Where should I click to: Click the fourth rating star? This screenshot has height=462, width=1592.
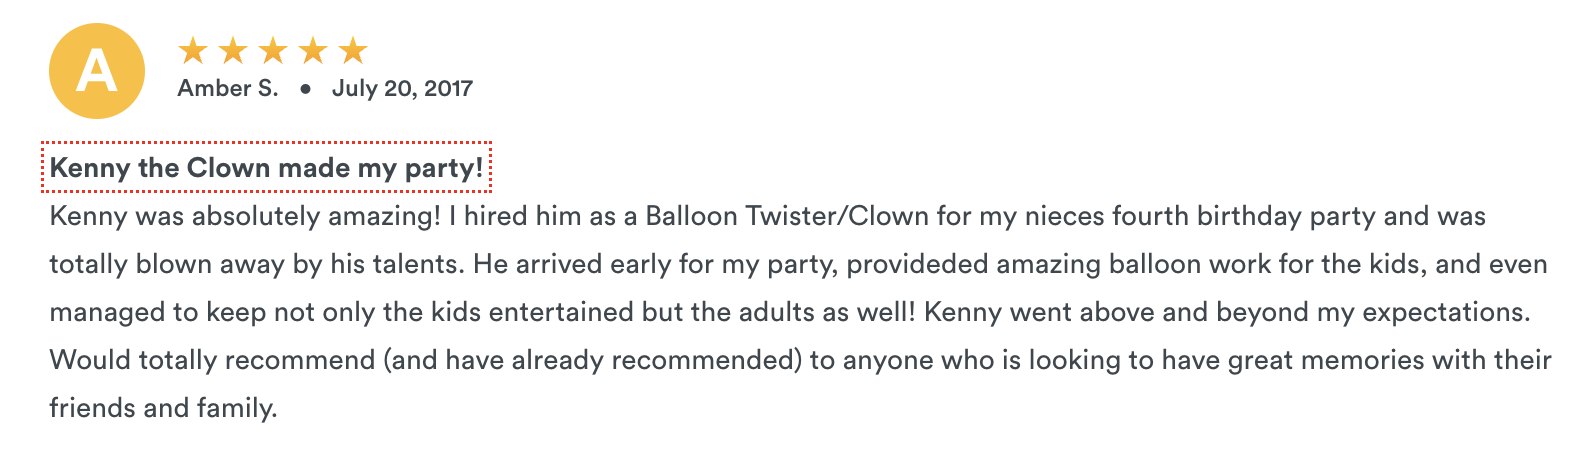pos(313,50)
